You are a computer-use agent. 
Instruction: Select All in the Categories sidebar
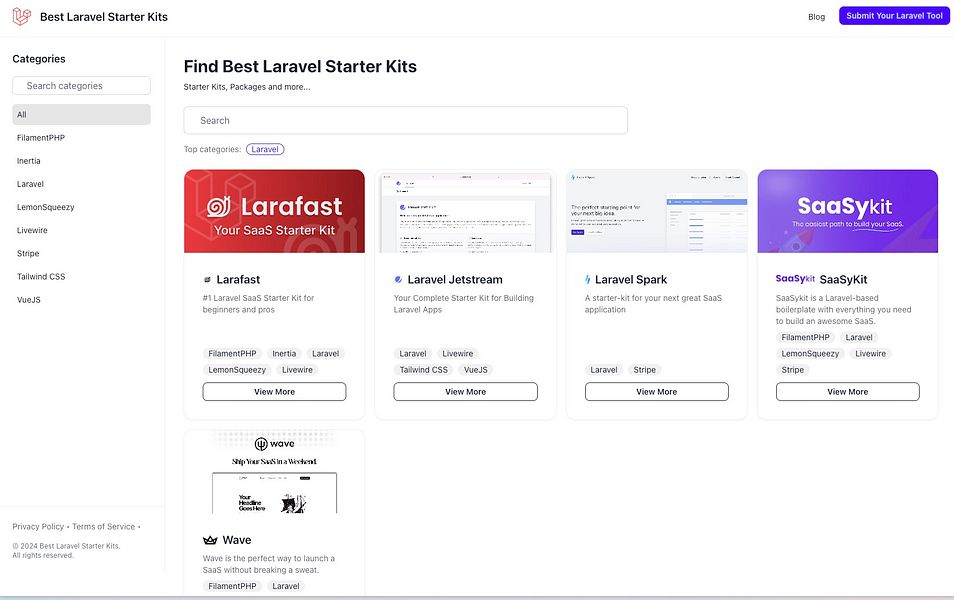(80, 114)
